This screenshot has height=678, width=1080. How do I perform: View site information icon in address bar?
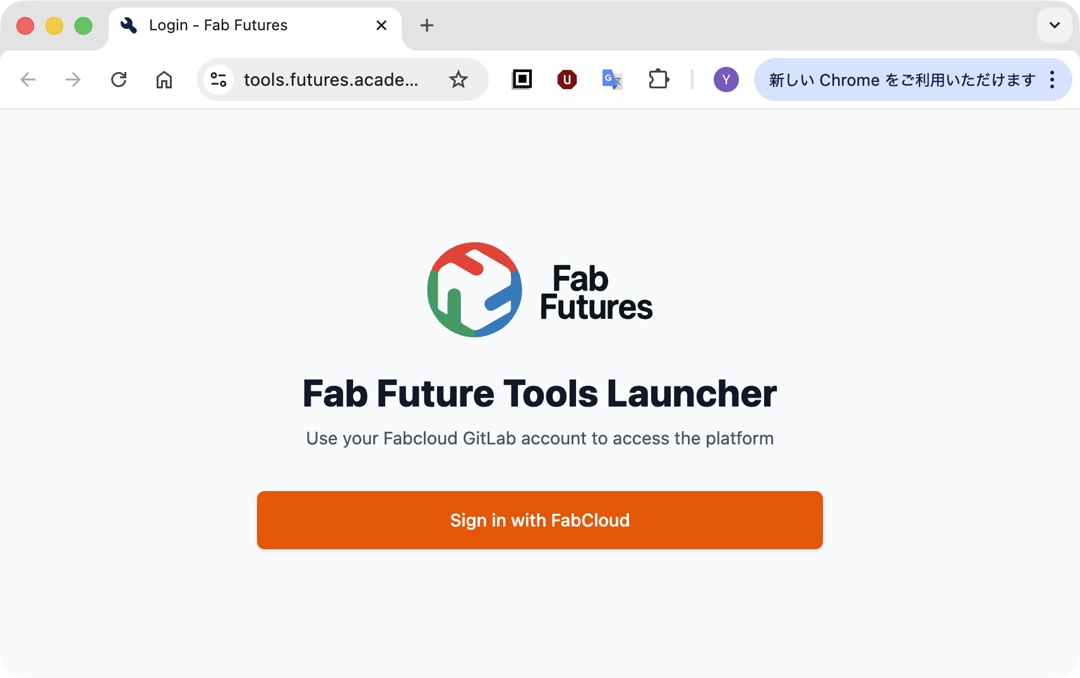click(219, 80)
